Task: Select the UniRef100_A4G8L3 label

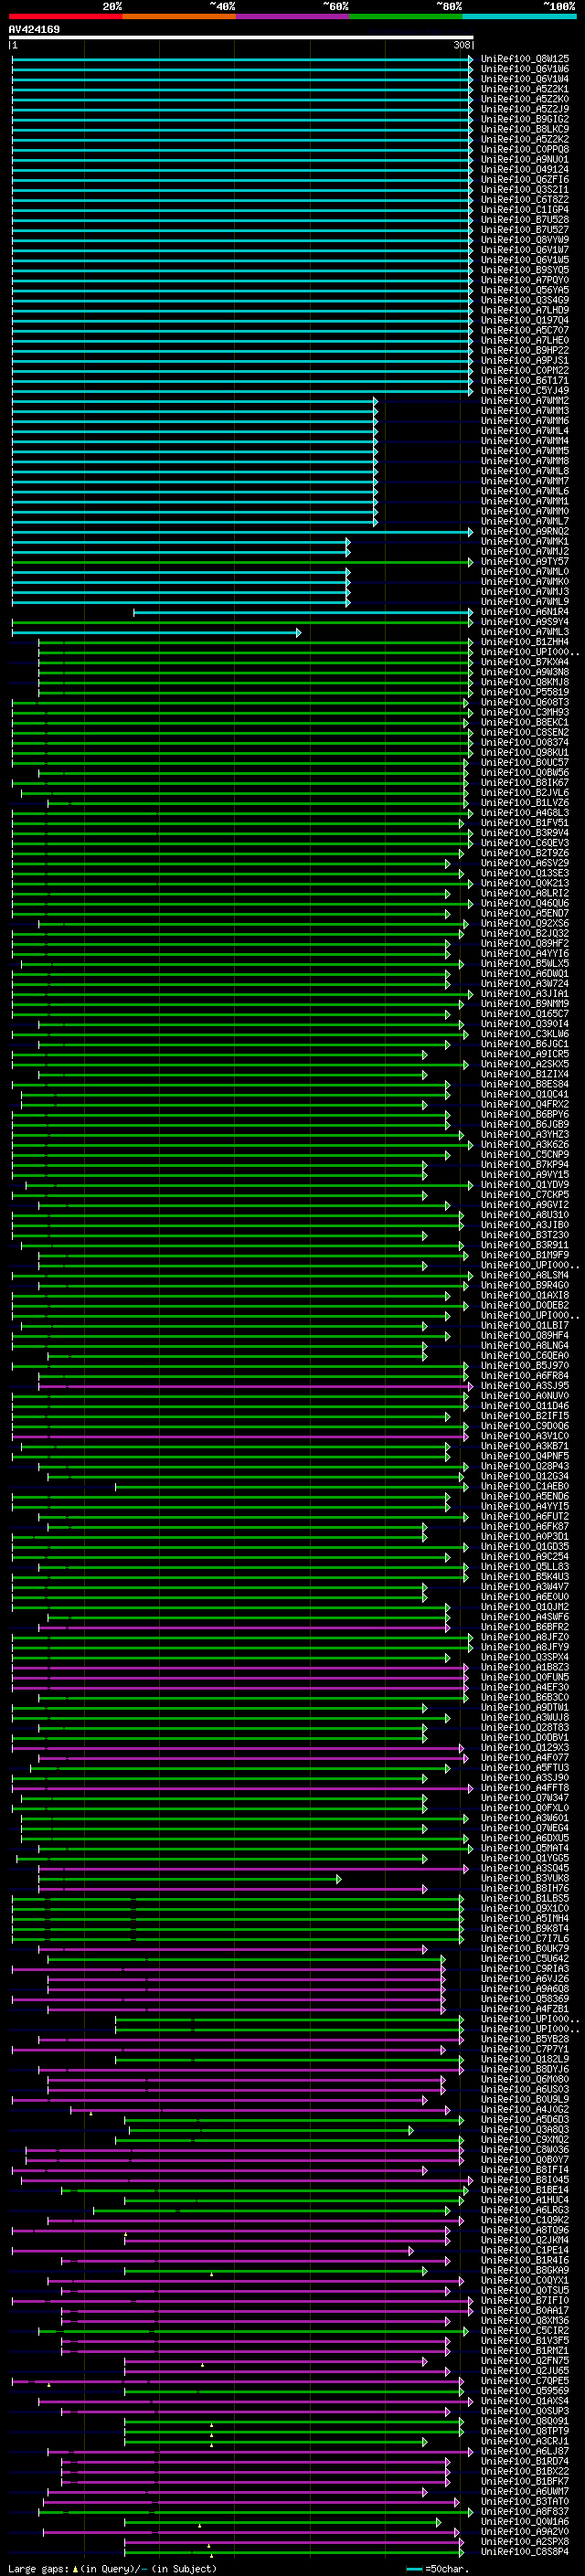Action: coord(525,812)
